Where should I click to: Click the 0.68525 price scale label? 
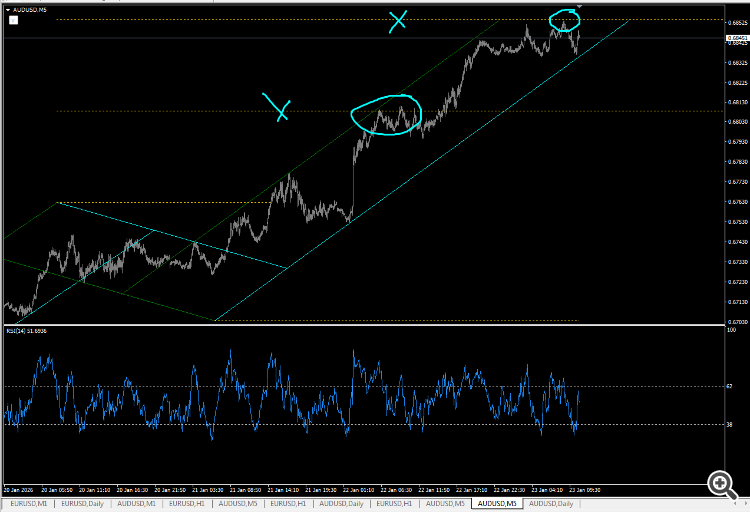coord(738,22)
